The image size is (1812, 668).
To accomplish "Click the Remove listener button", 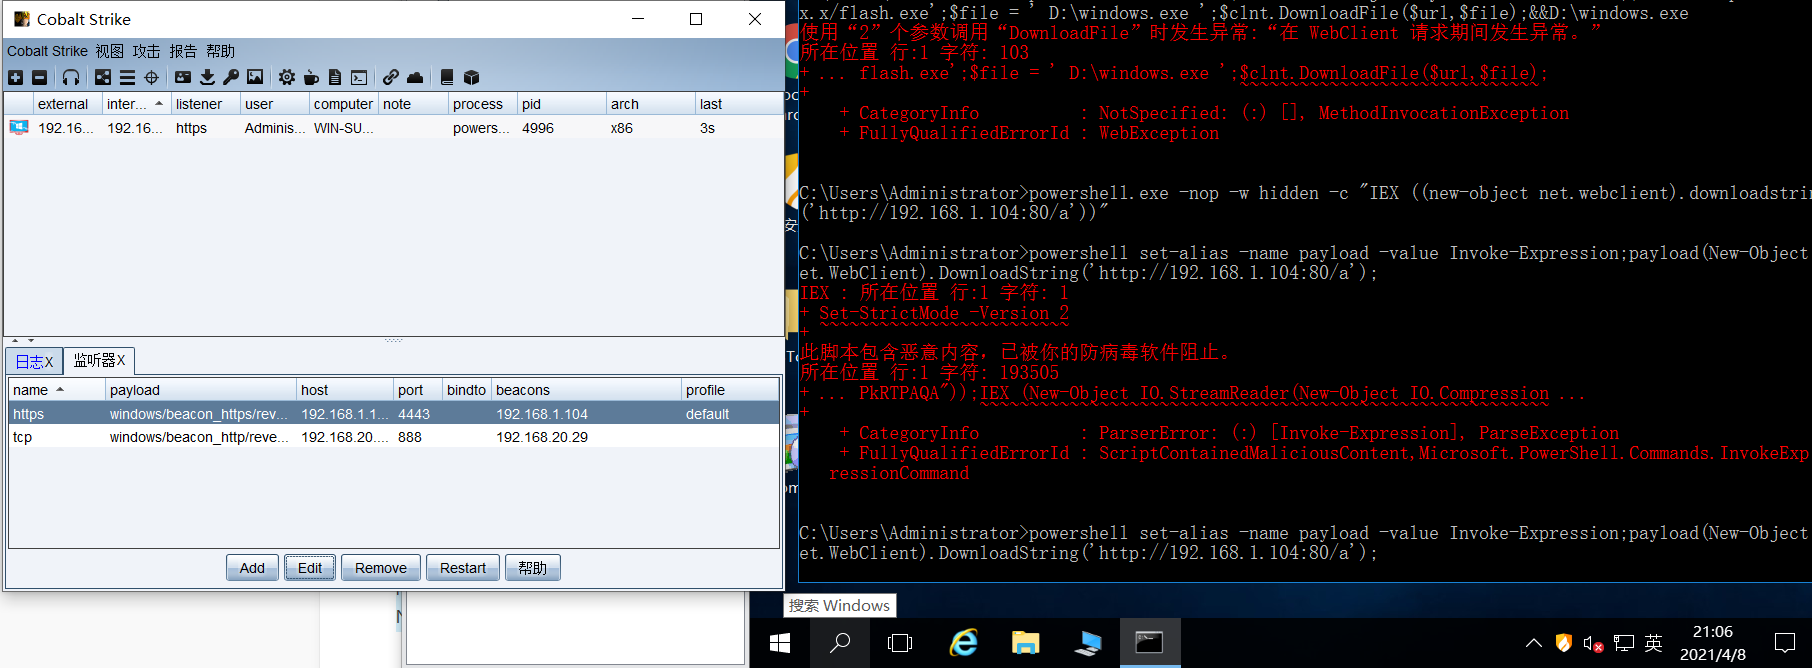I will click(x=381, y=568).
